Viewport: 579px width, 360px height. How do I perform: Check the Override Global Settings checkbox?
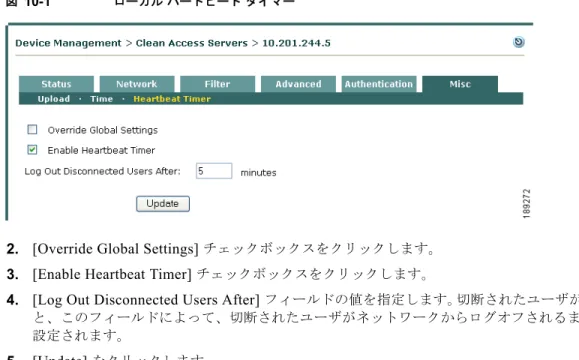coord(32,129)
